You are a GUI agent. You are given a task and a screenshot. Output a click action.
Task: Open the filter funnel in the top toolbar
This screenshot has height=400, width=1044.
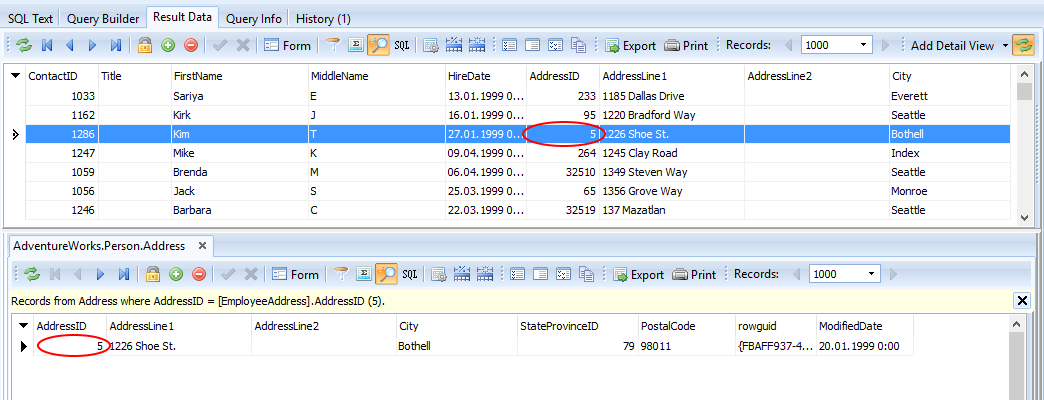[x=334, y=45]
